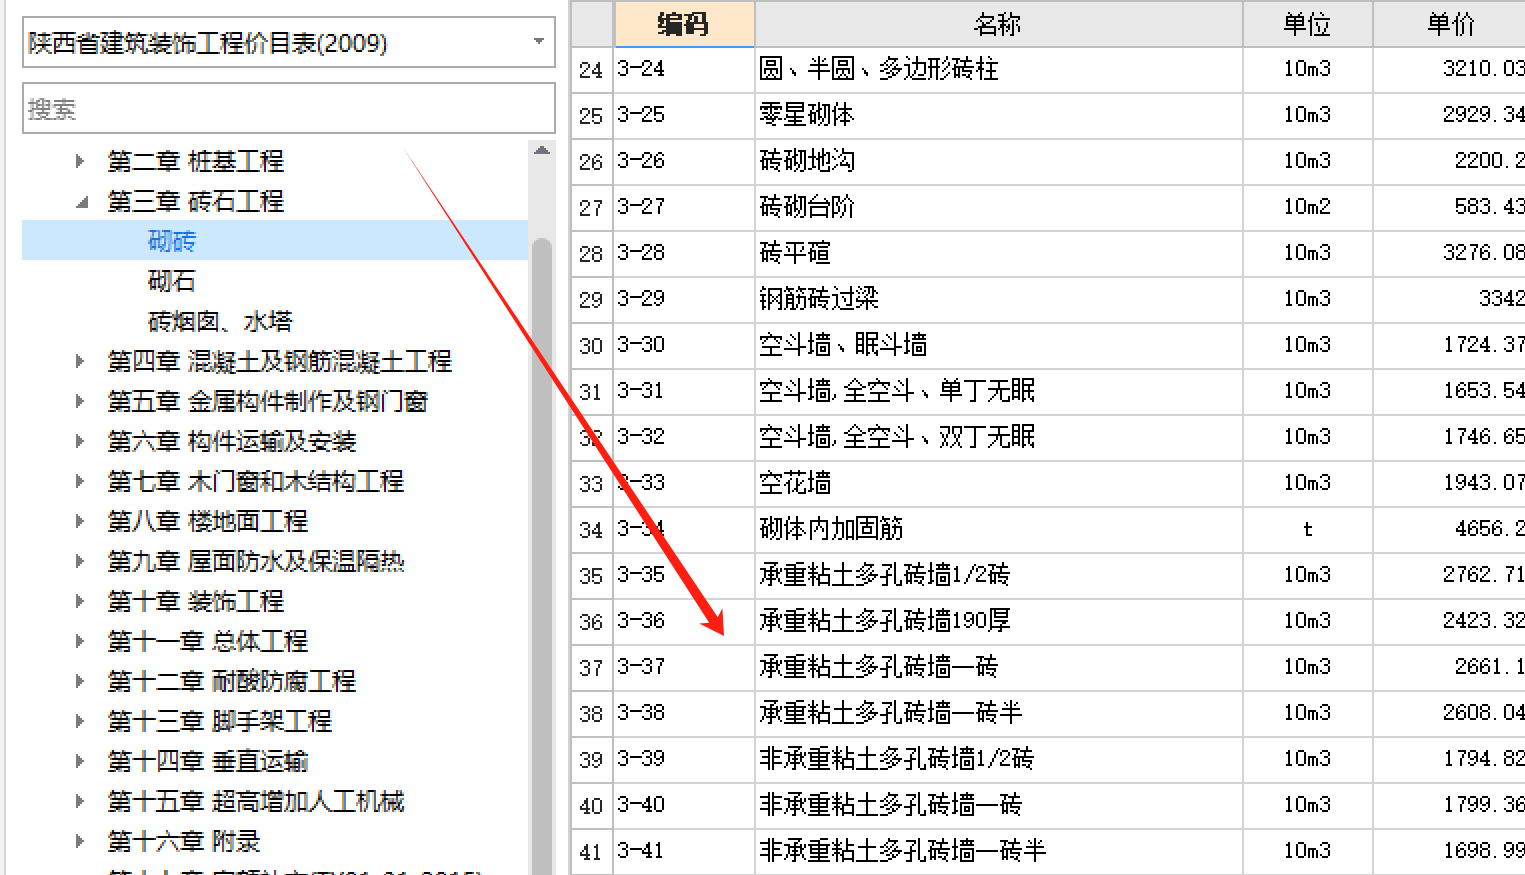Expand 第十二章 耐酸防腐工程 arrow
Screen dimensions: 1525x875
(79, 681)
